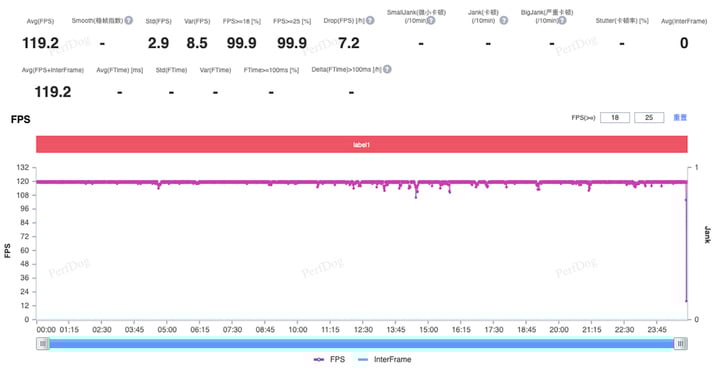Click the Drop(FPS) value 7.2

(349, 43)
